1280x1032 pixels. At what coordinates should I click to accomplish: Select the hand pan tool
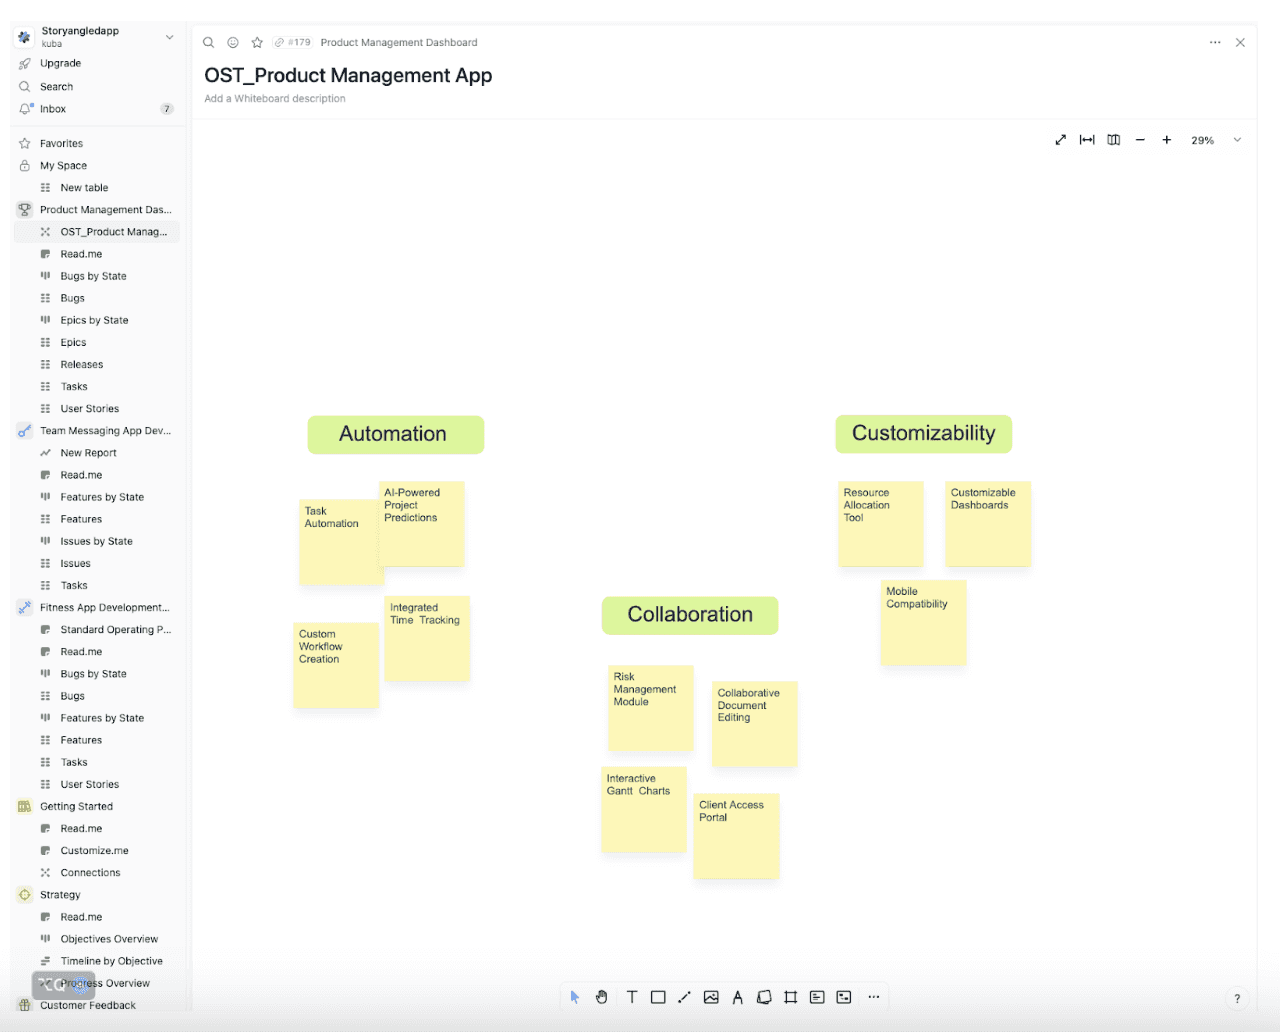[601, 997]
